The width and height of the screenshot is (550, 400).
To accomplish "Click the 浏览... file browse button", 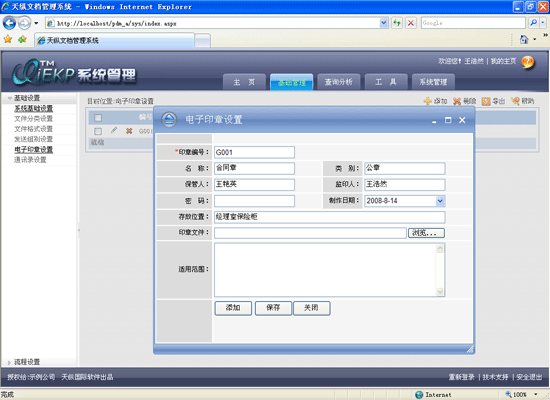I will click(426, 233).
